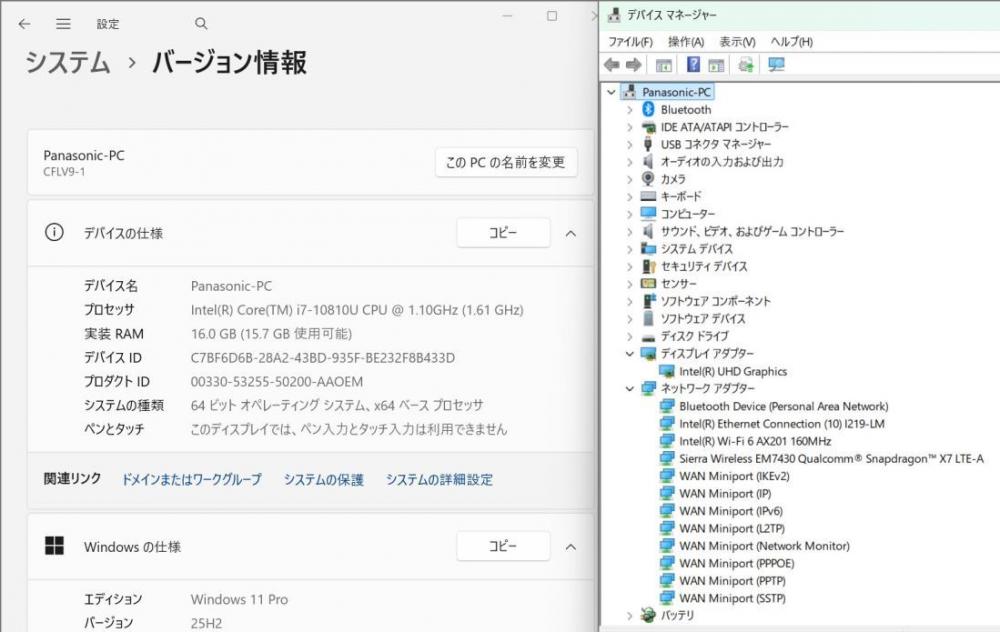Expand the コンピューター category

click(629, 214)
